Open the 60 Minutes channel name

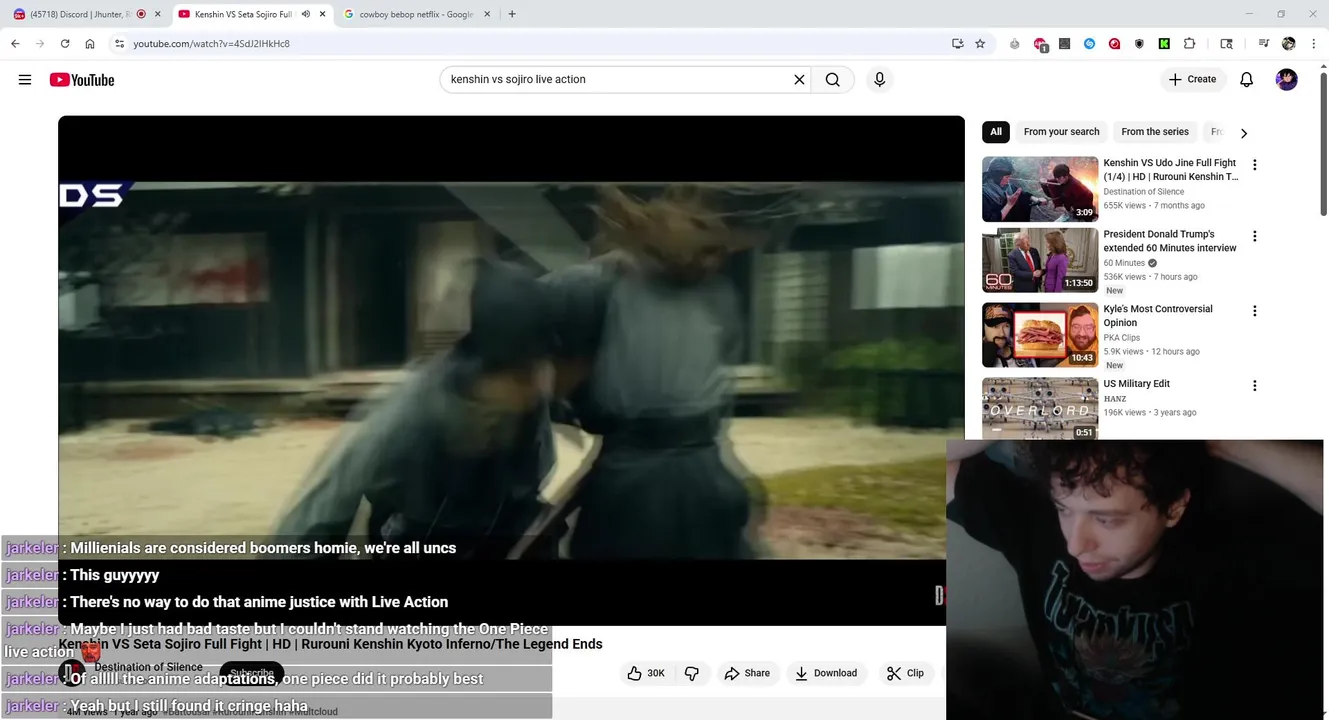[x=1124, y=263]
